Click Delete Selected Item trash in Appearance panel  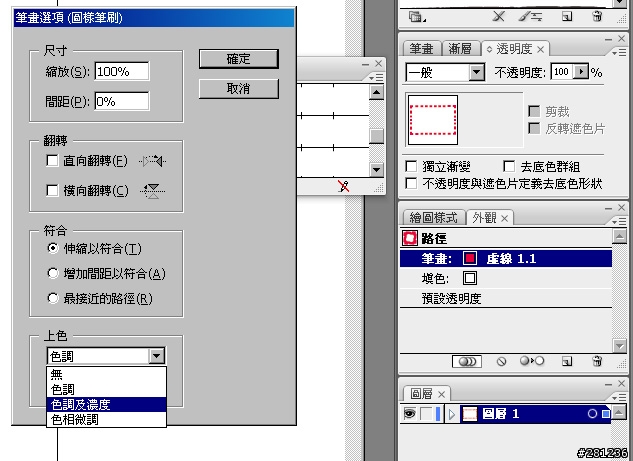597,361
